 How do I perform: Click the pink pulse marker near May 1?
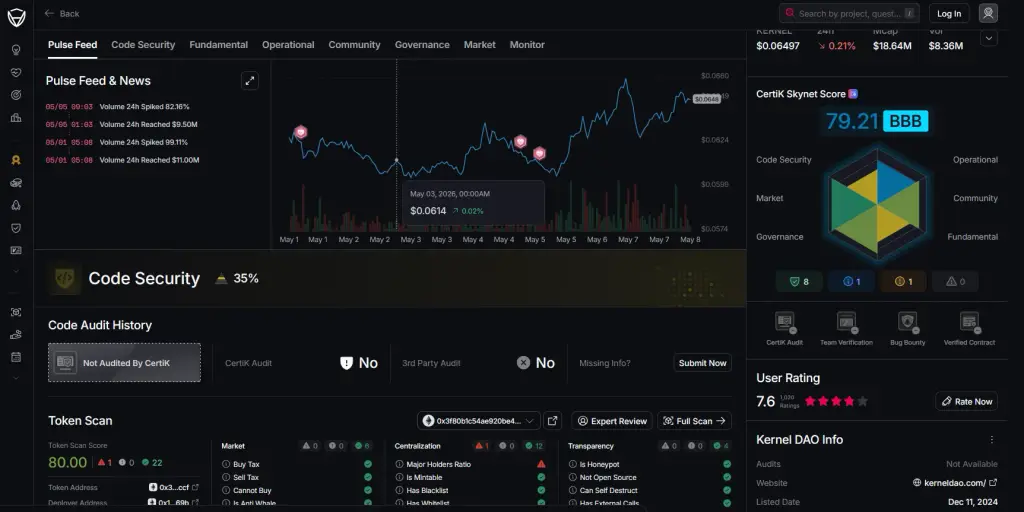pos(300,132)
